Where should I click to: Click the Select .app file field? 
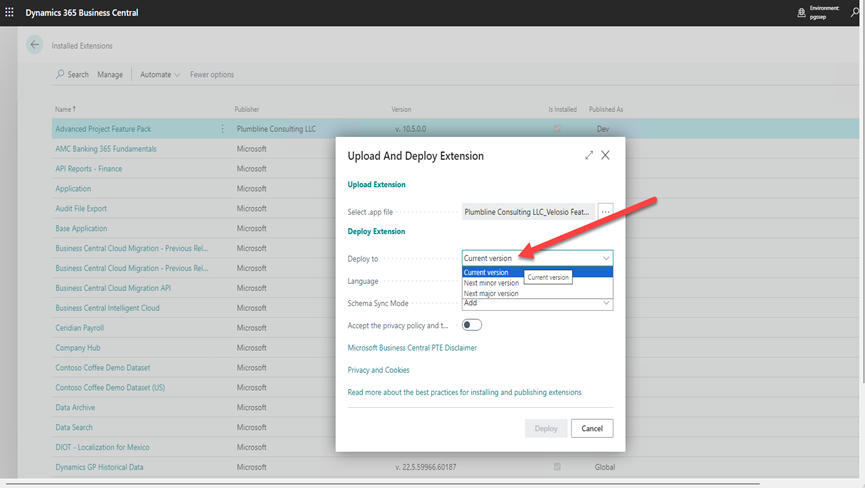528,212
